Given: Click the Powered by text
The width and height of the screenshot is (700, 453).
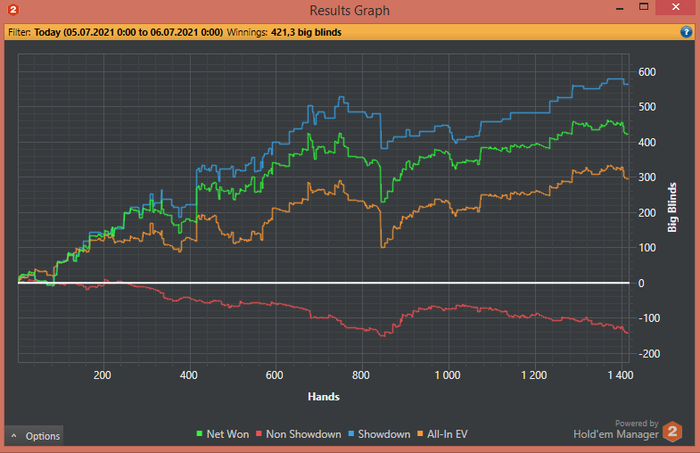Looking at the screenshot, I should [x=637, y=423].
